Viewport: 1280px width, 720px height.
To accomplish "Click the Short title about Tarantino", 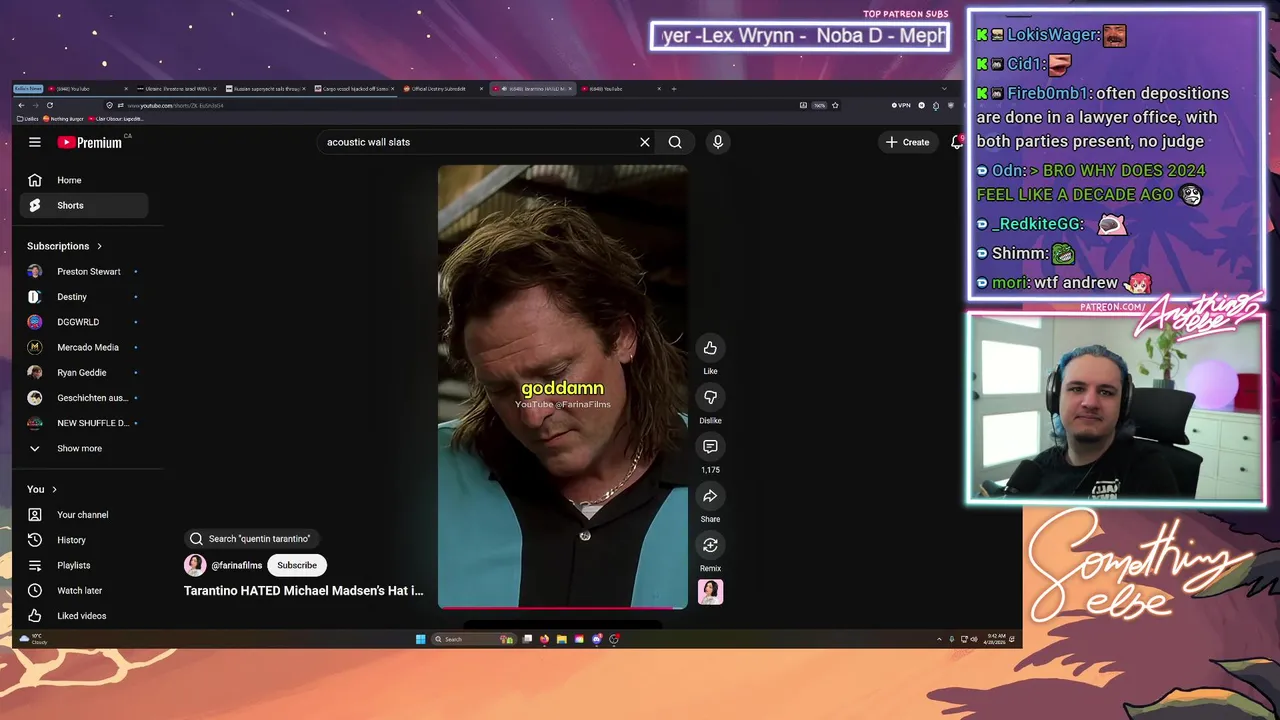I will 304,591.
